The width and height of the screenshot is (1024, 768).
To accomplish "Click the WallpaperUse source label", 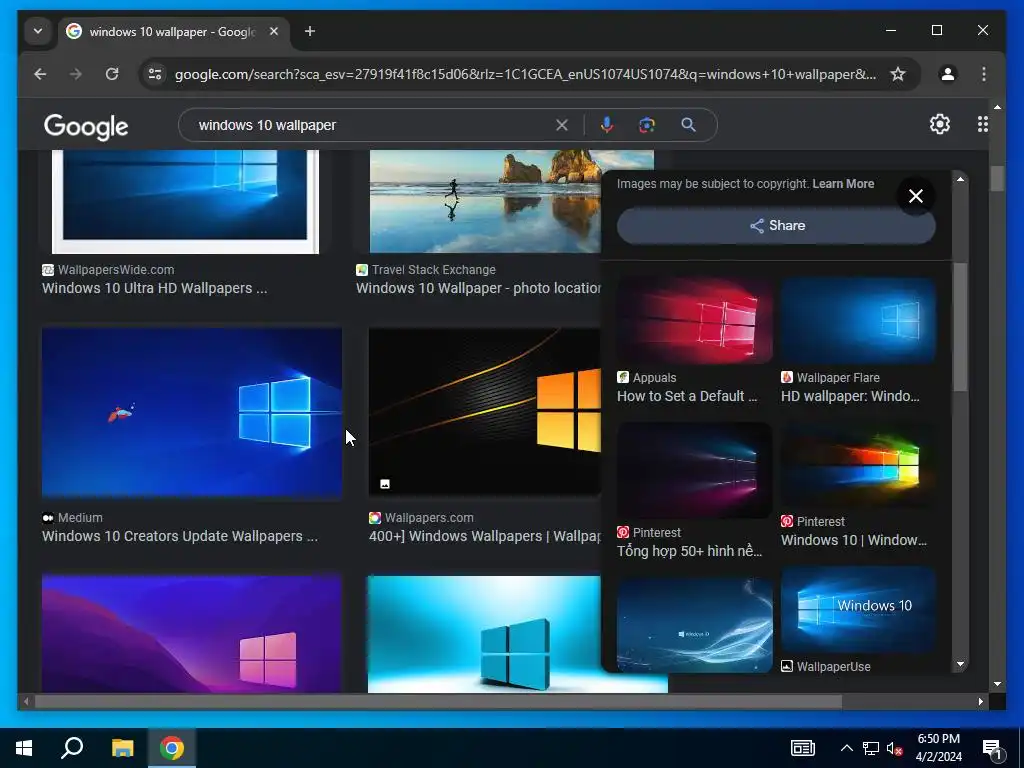I will click(825, 667).
